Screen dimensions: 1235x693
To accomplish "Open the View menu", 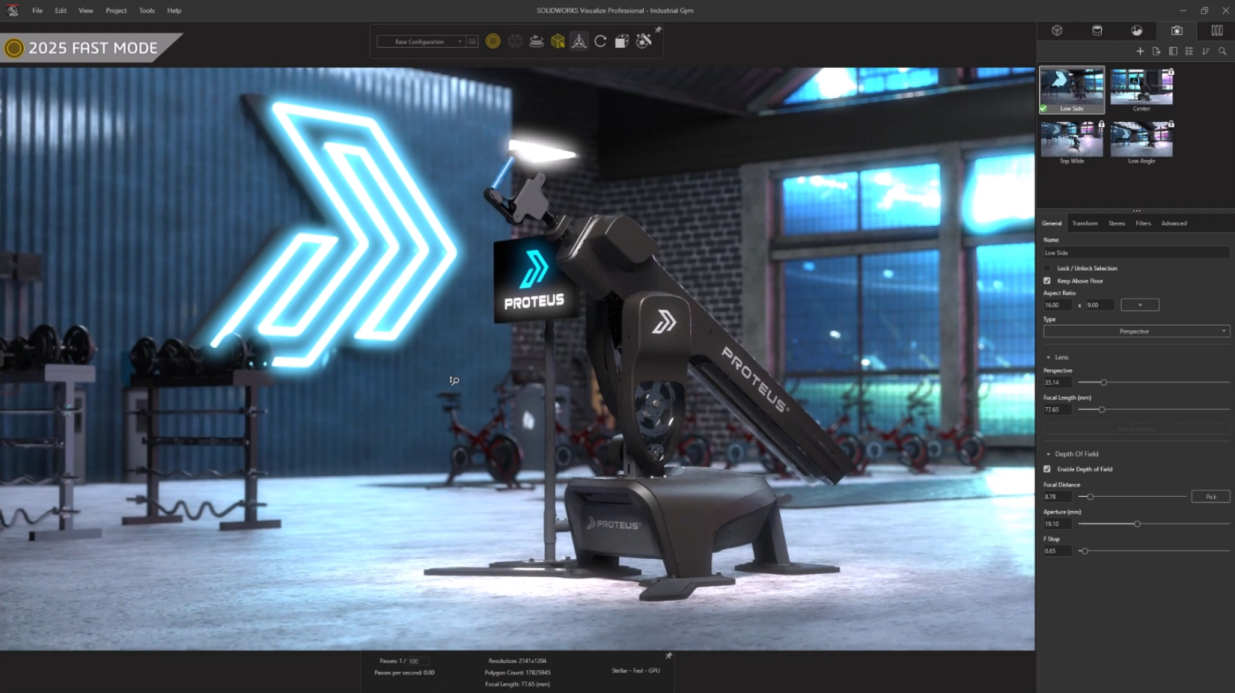I will [86, 10].
